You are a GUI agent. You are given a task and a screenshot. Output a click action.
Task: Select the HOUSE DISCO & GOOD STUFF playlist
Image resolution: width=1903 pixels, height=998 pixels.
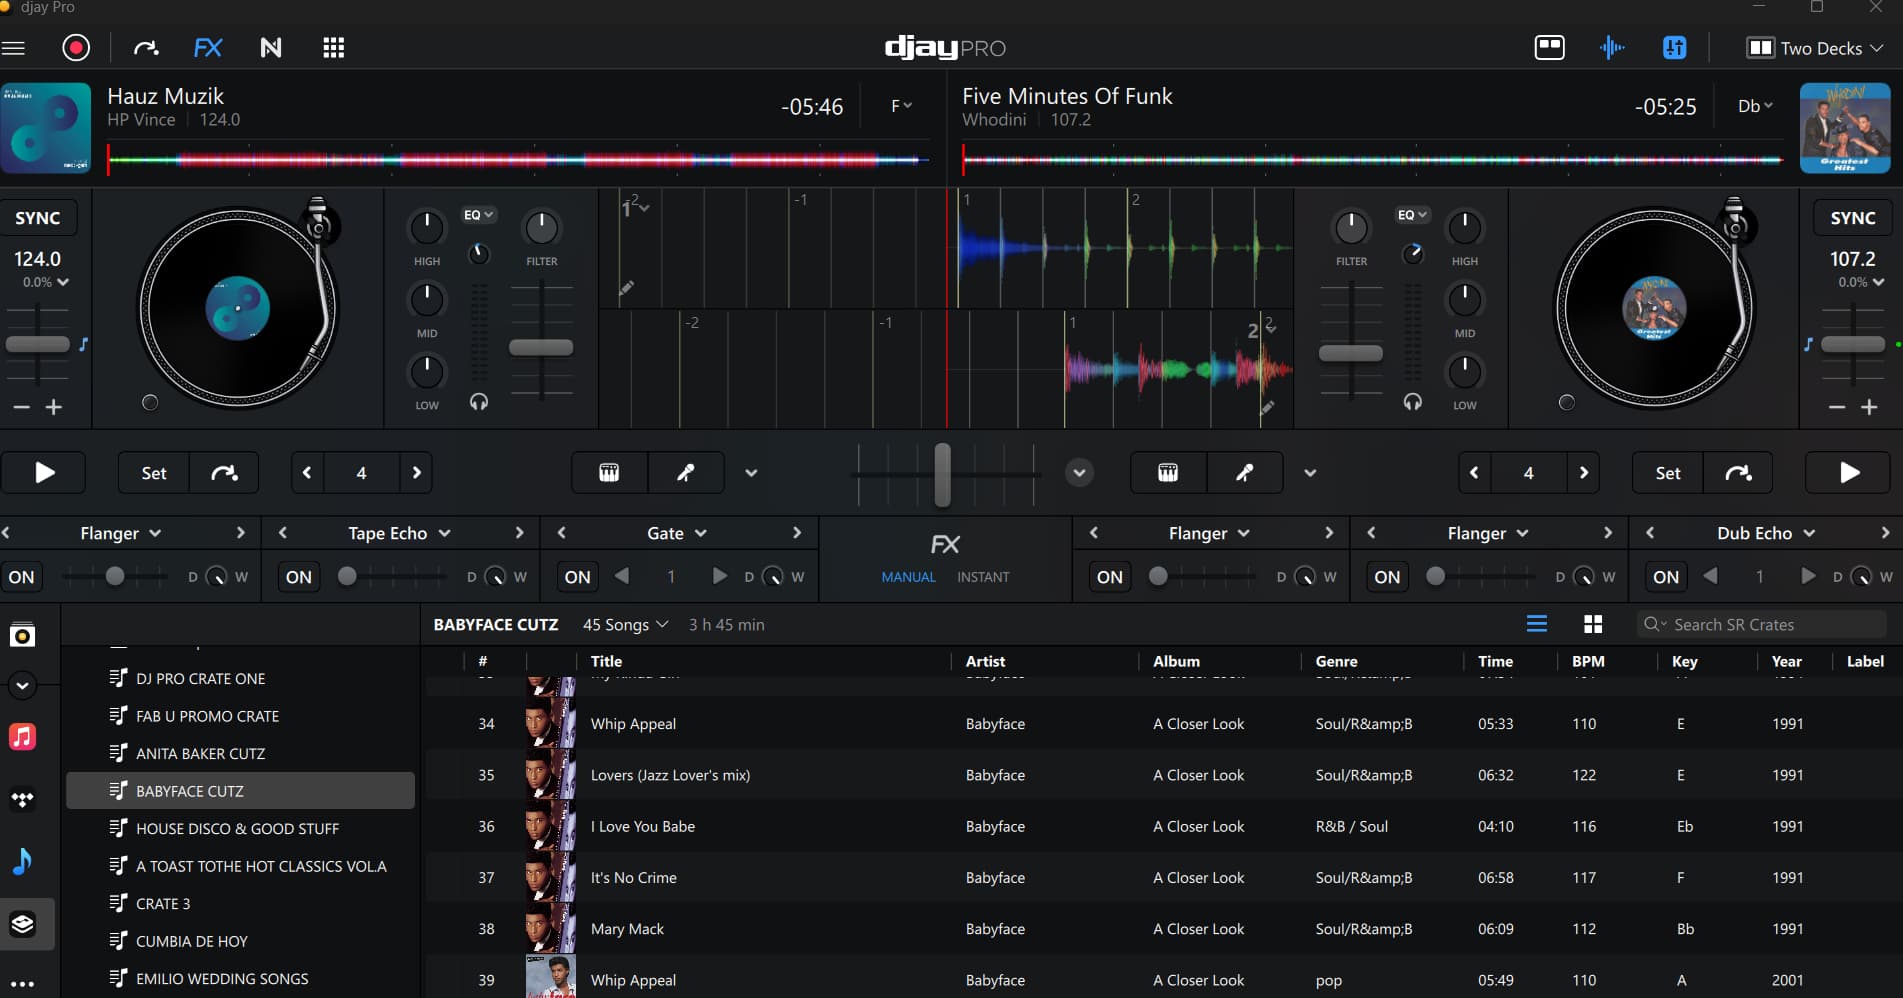tap(237, 829)
